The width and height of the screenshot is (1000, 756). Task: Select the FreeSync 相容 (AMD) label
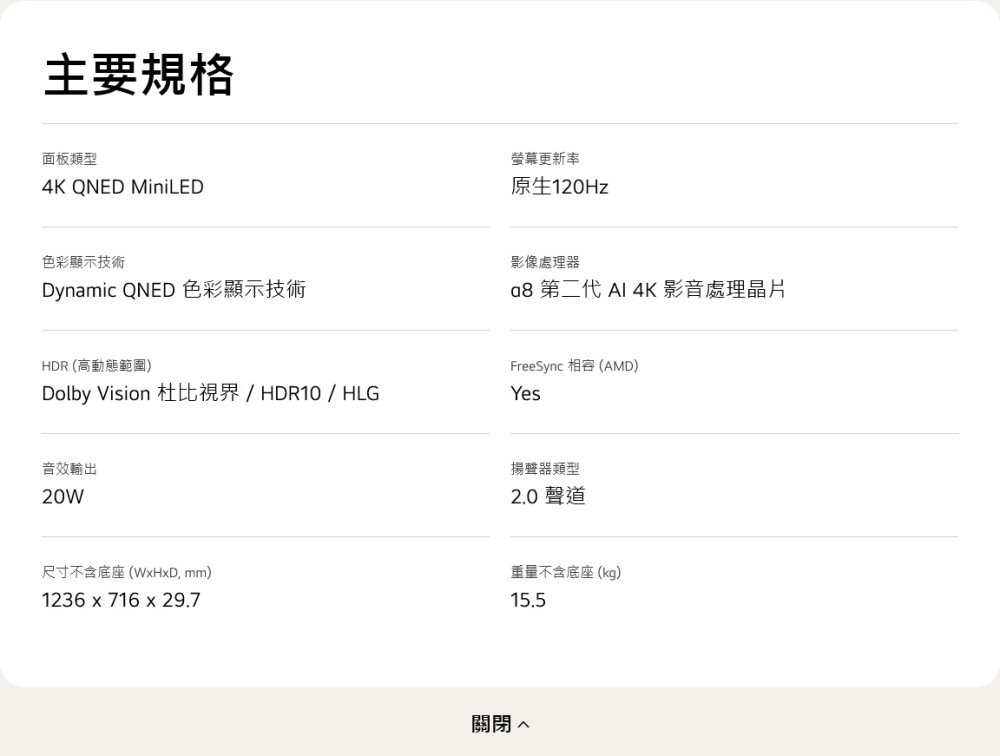click(573, 366)
